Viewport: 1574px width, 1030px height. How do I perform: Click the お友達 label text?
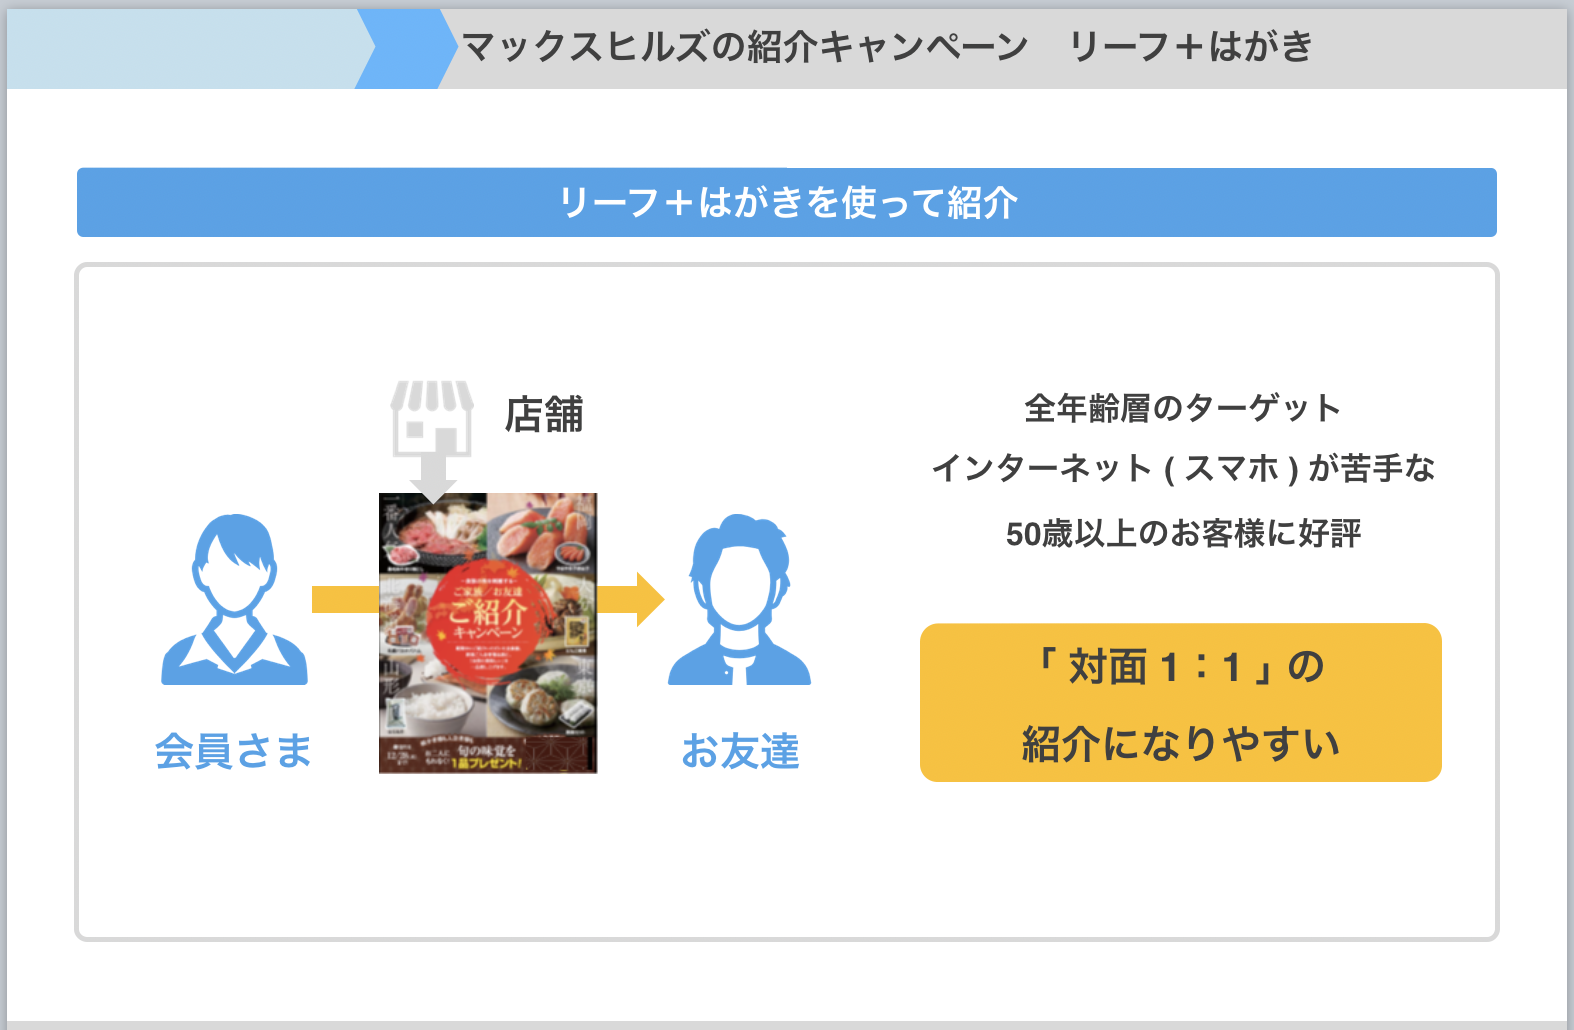(x=741, y=751)
